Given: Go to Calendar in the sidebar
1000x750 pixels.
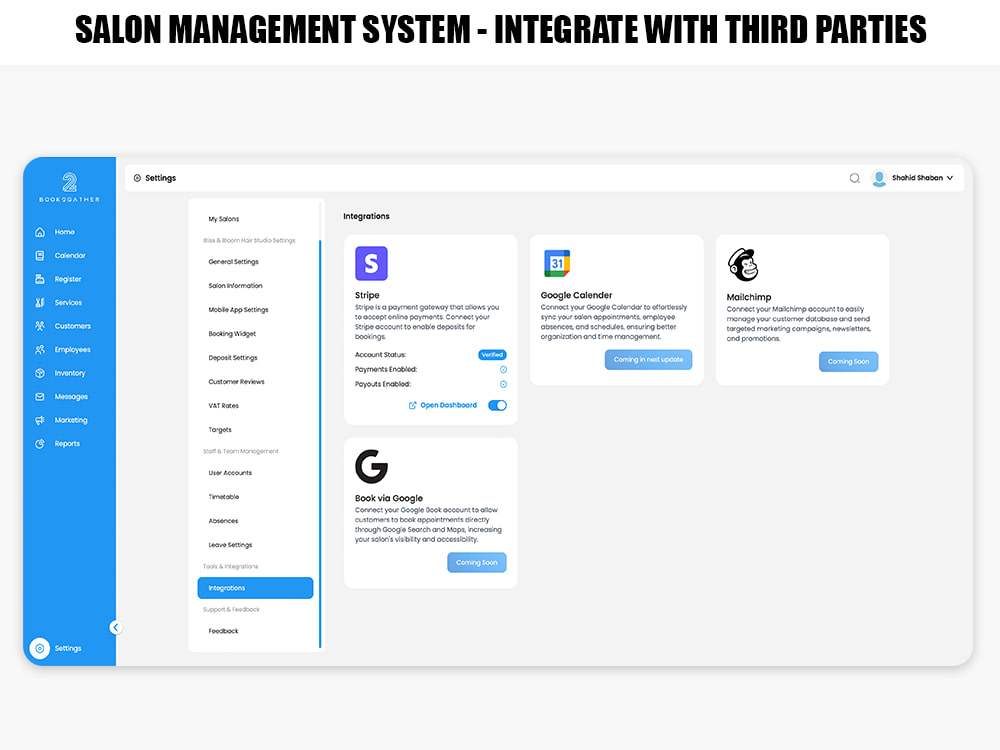Looking at the screenshot, I should click(x=70, y=256).
